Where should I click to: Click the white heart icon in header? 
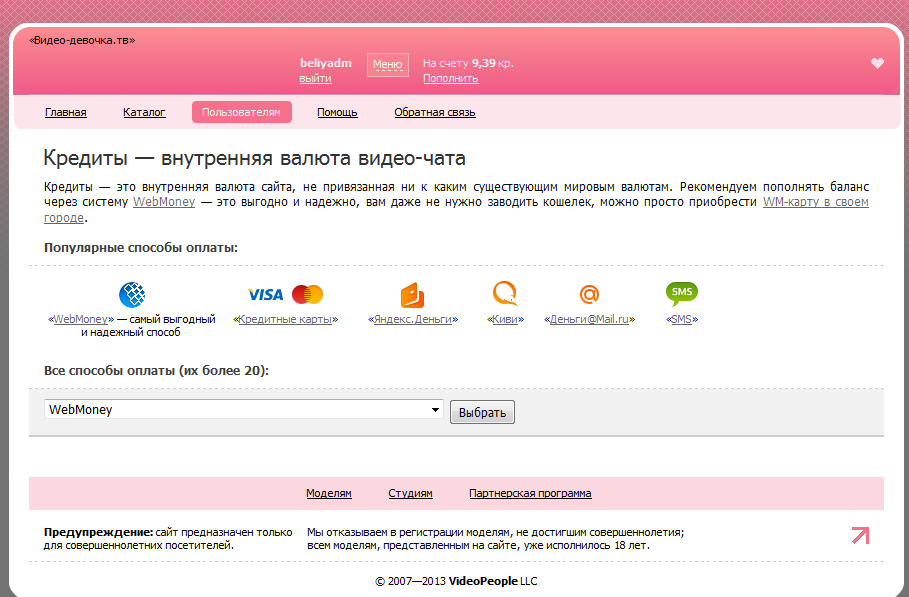coord(877,63)
